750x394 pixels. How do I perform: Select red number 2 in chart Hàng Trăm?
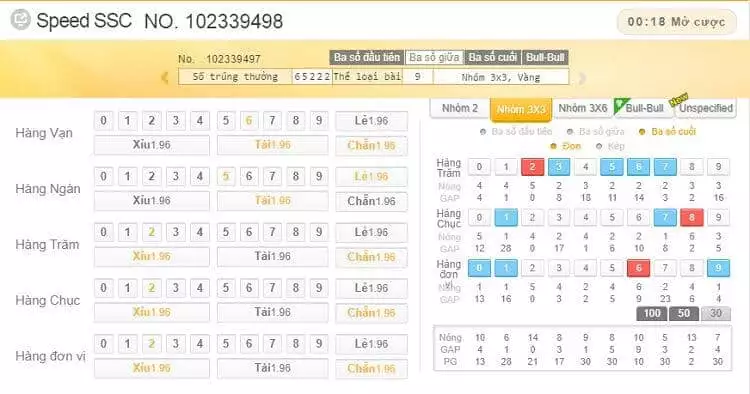click(532, 167)
